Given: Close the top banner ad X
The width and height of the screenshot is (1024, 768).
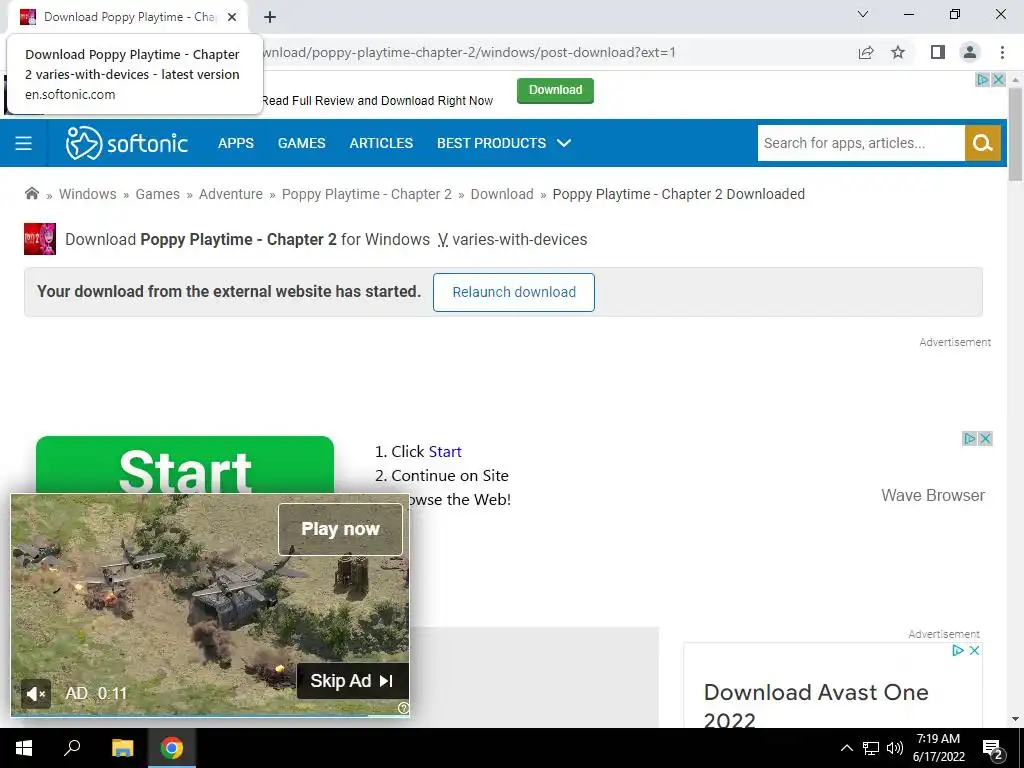Looking at the screenshot, I should pyautogui.click(x=998, y=80).
